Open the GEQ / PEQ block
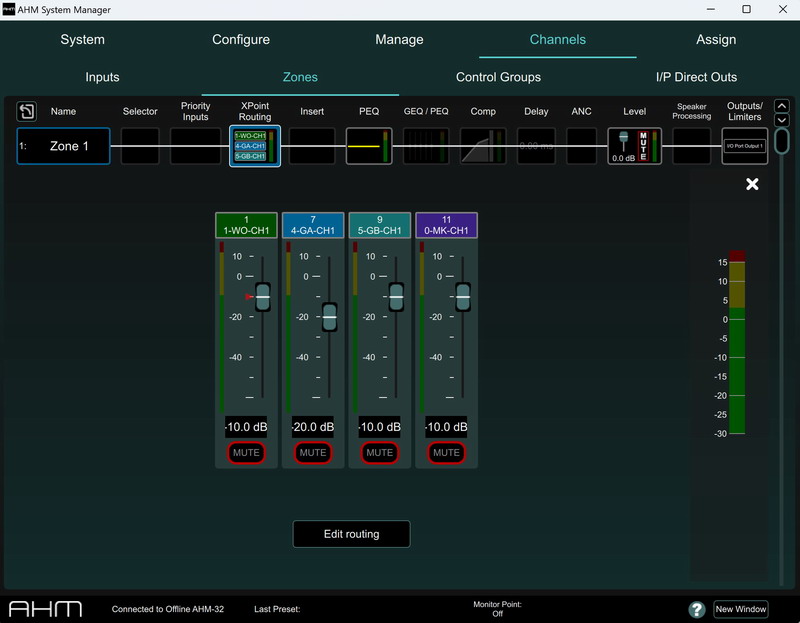 (x=426, y=146)
